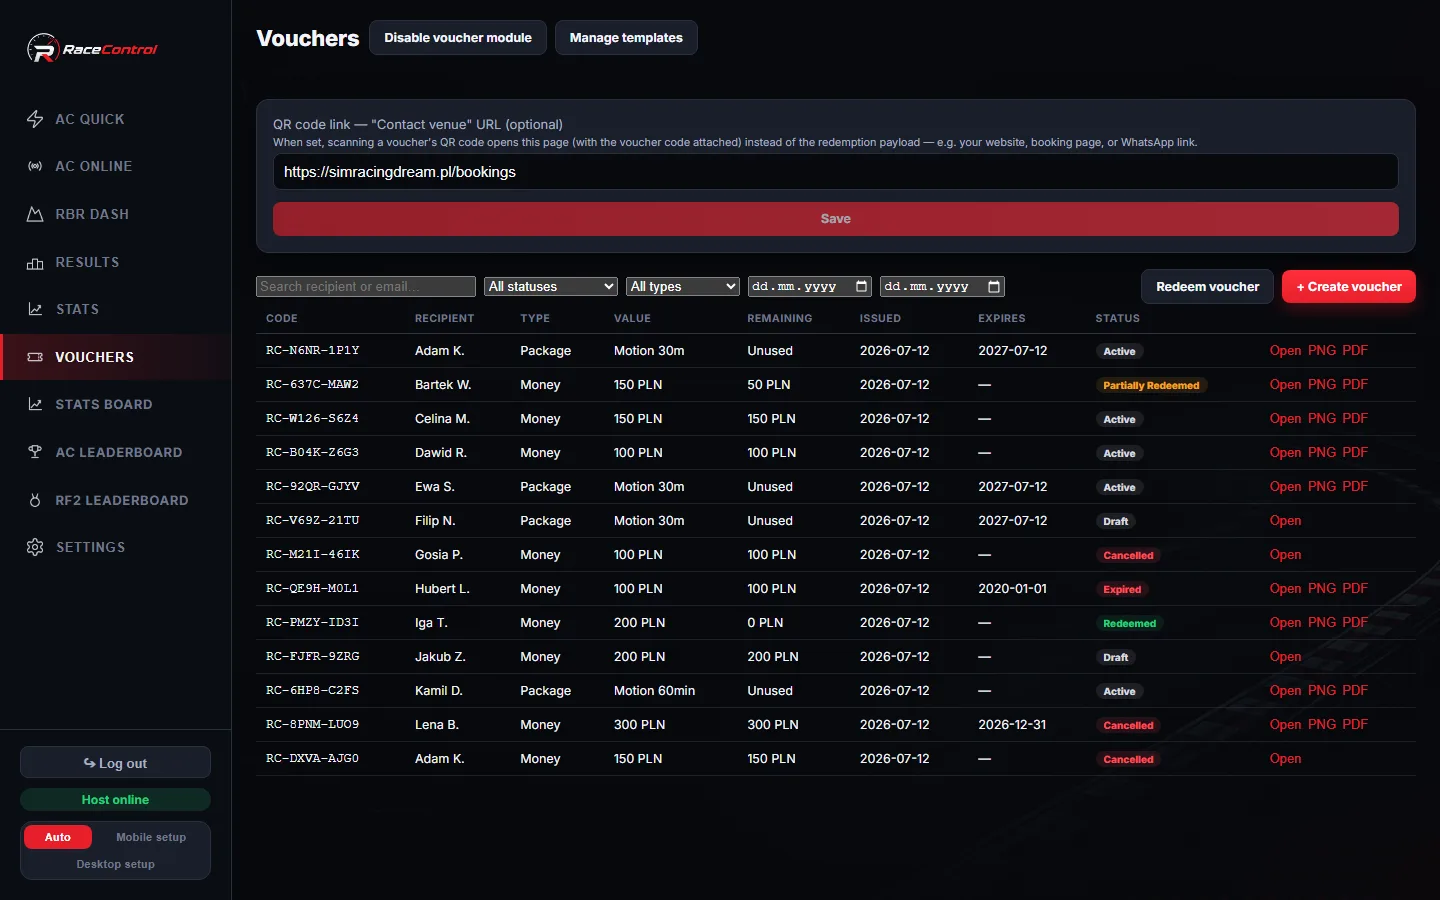This screenshot has width=1440, height=900.
Task: Open Filip N. draft voucher
Action: [x=1285, y=520]
